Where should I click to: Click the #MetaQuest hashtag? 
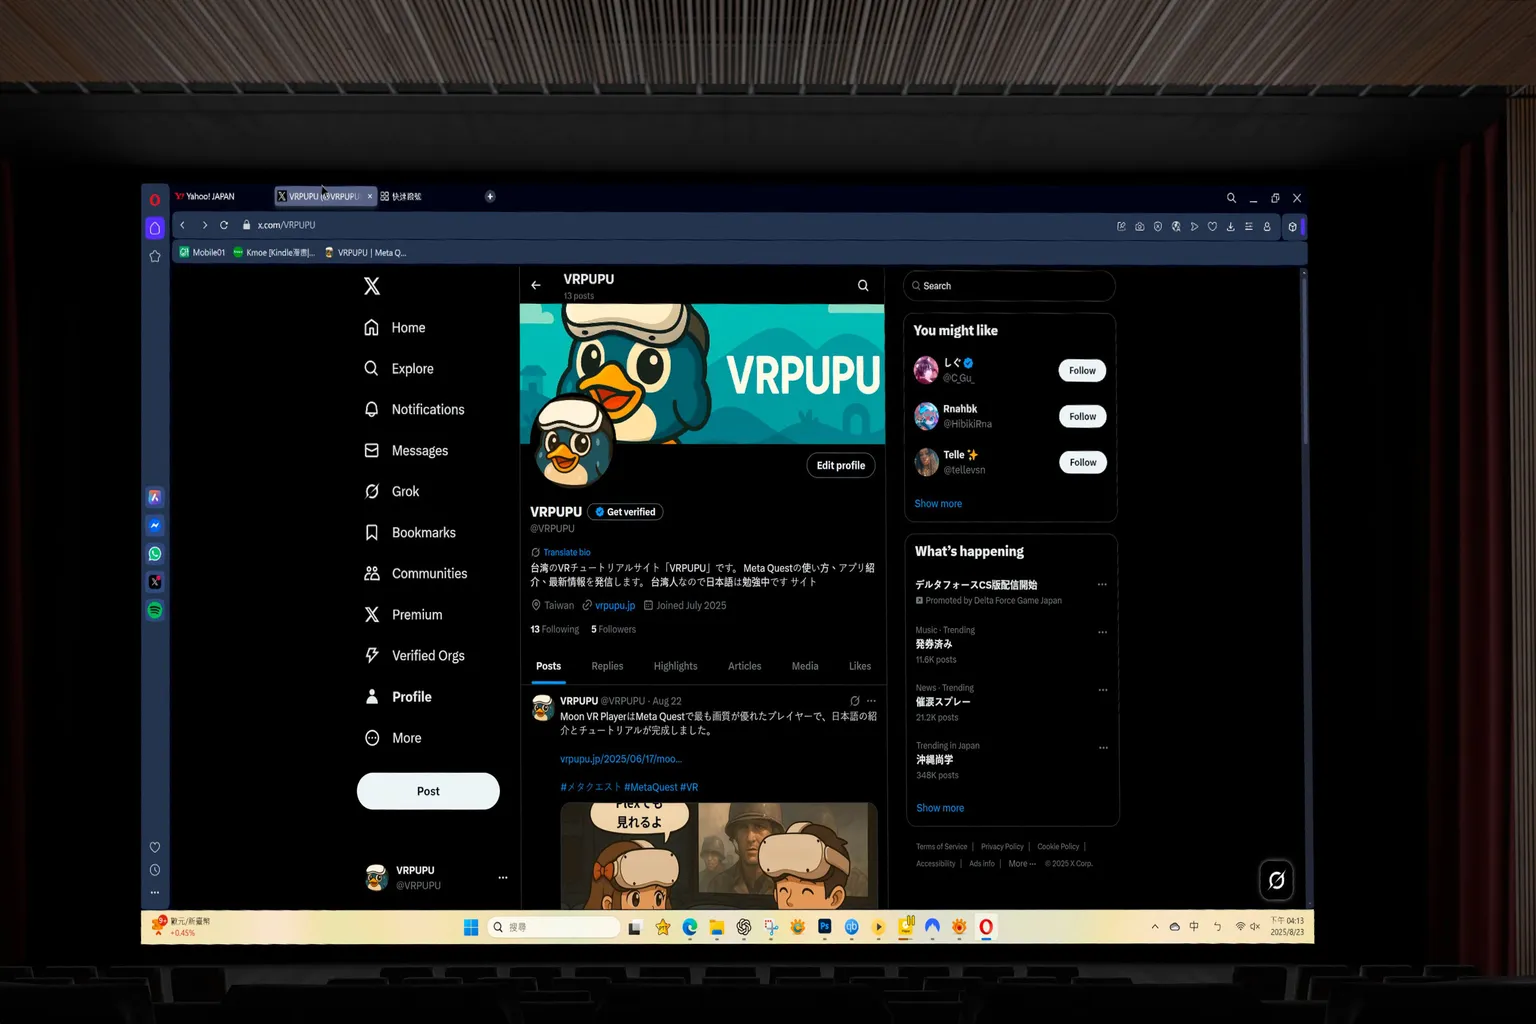pyautogui.click(x=650, y=787)
